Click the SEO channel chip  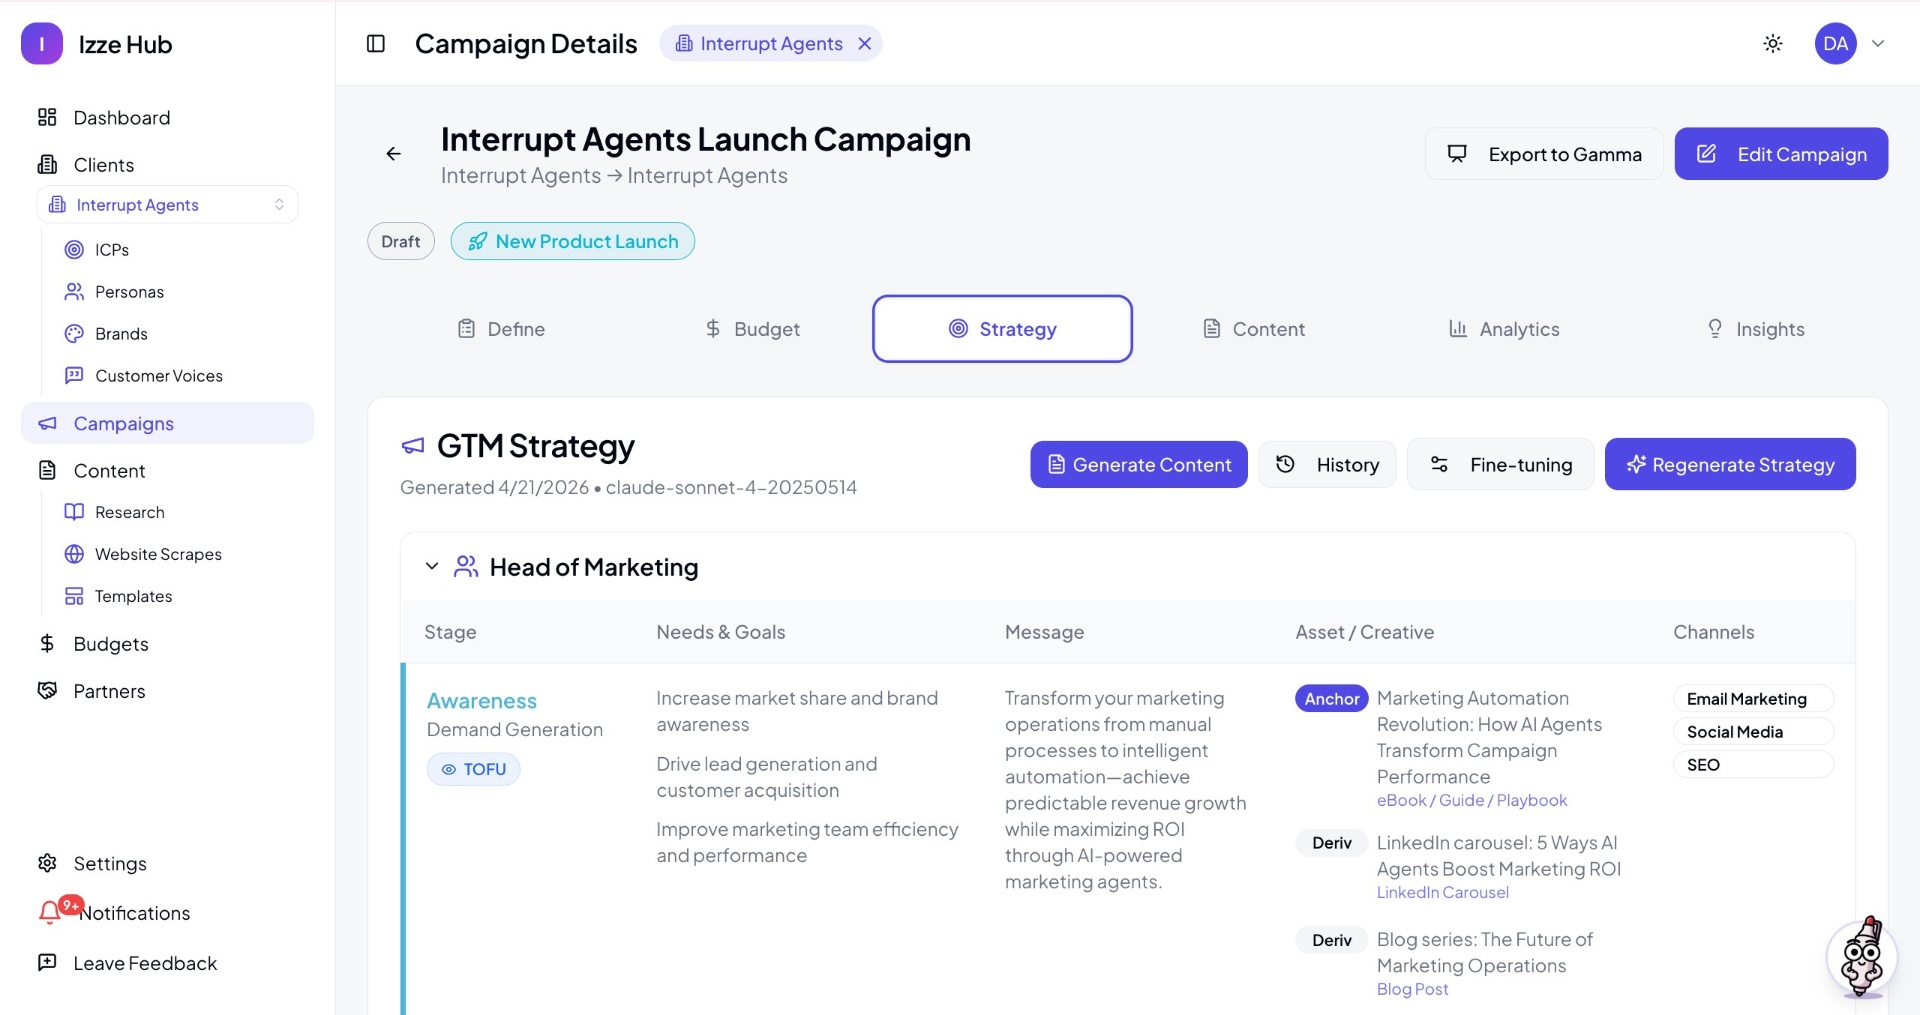1753,764
